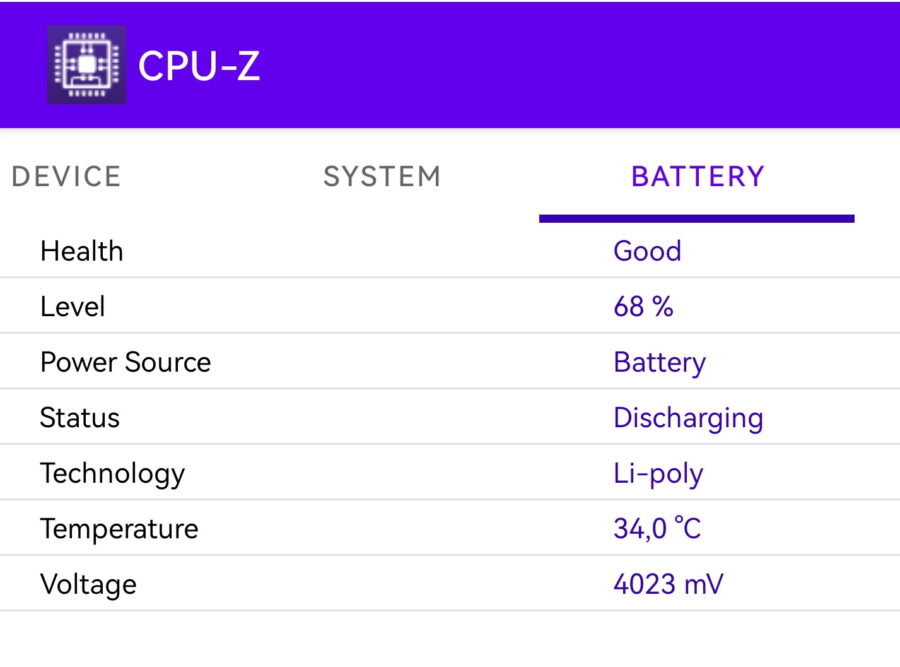Click the Status row label
Image resolution: width=900 pixels, height=667 pixels.
pyautogui.click(x=80, y=418)
